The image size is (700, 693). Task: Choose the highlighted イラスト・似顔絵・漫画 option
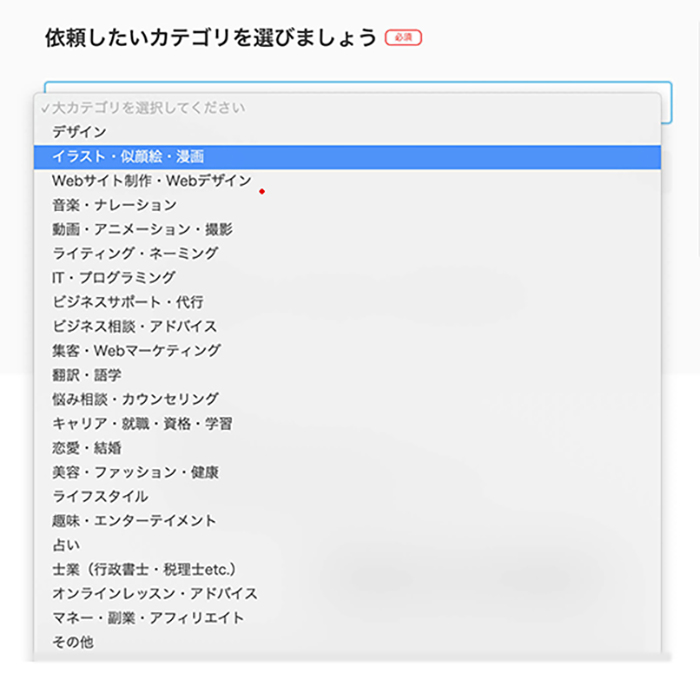tap(347, 157)
